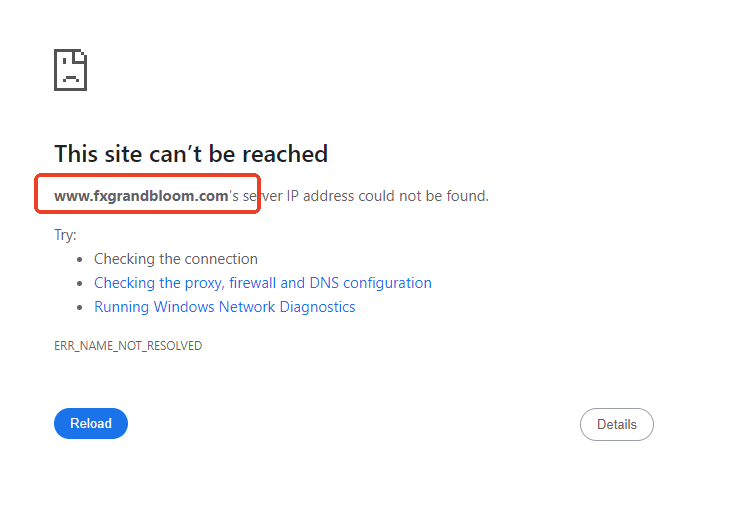Viewport: 749px width, 519px height.
Task: Click the word "reached" in the heading
Action: click(x=286, y=154)
